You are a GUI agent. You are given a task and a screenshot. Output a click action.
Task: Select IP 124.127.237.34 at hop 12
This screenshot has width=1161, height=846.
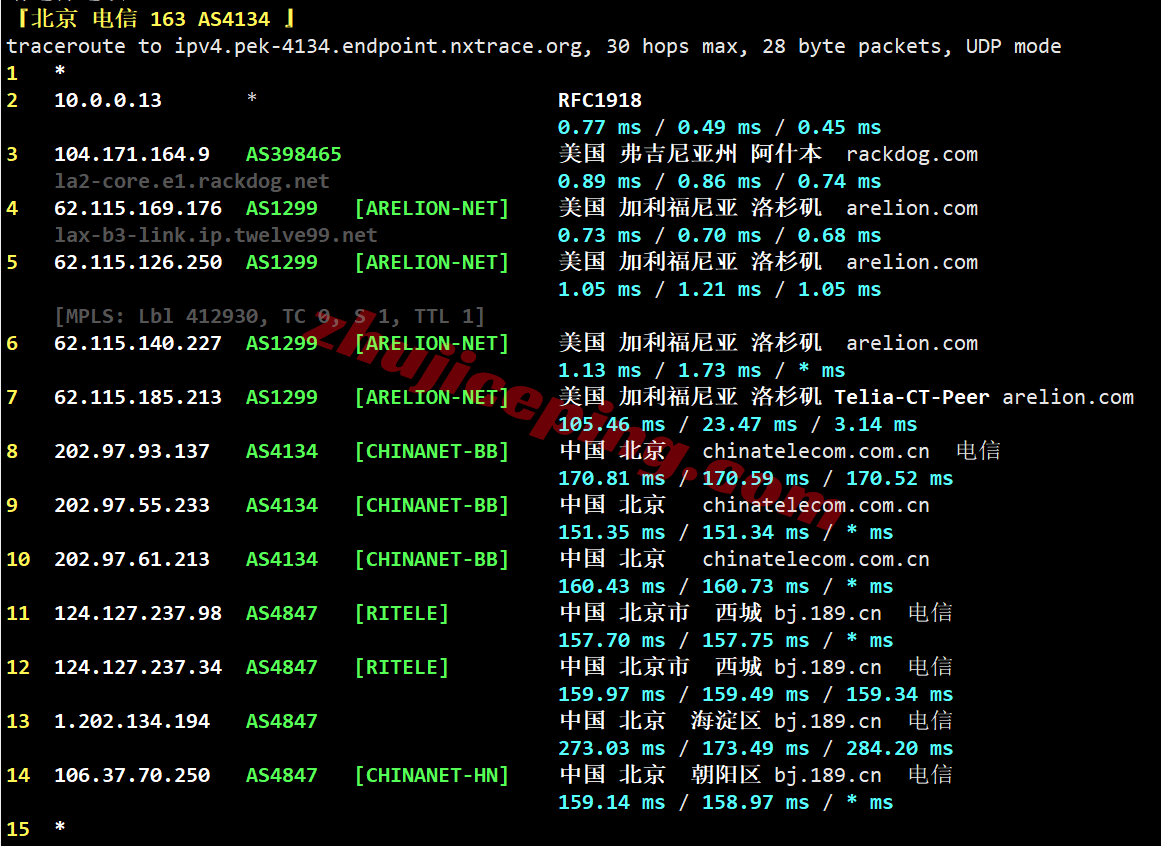click(138, 668)
